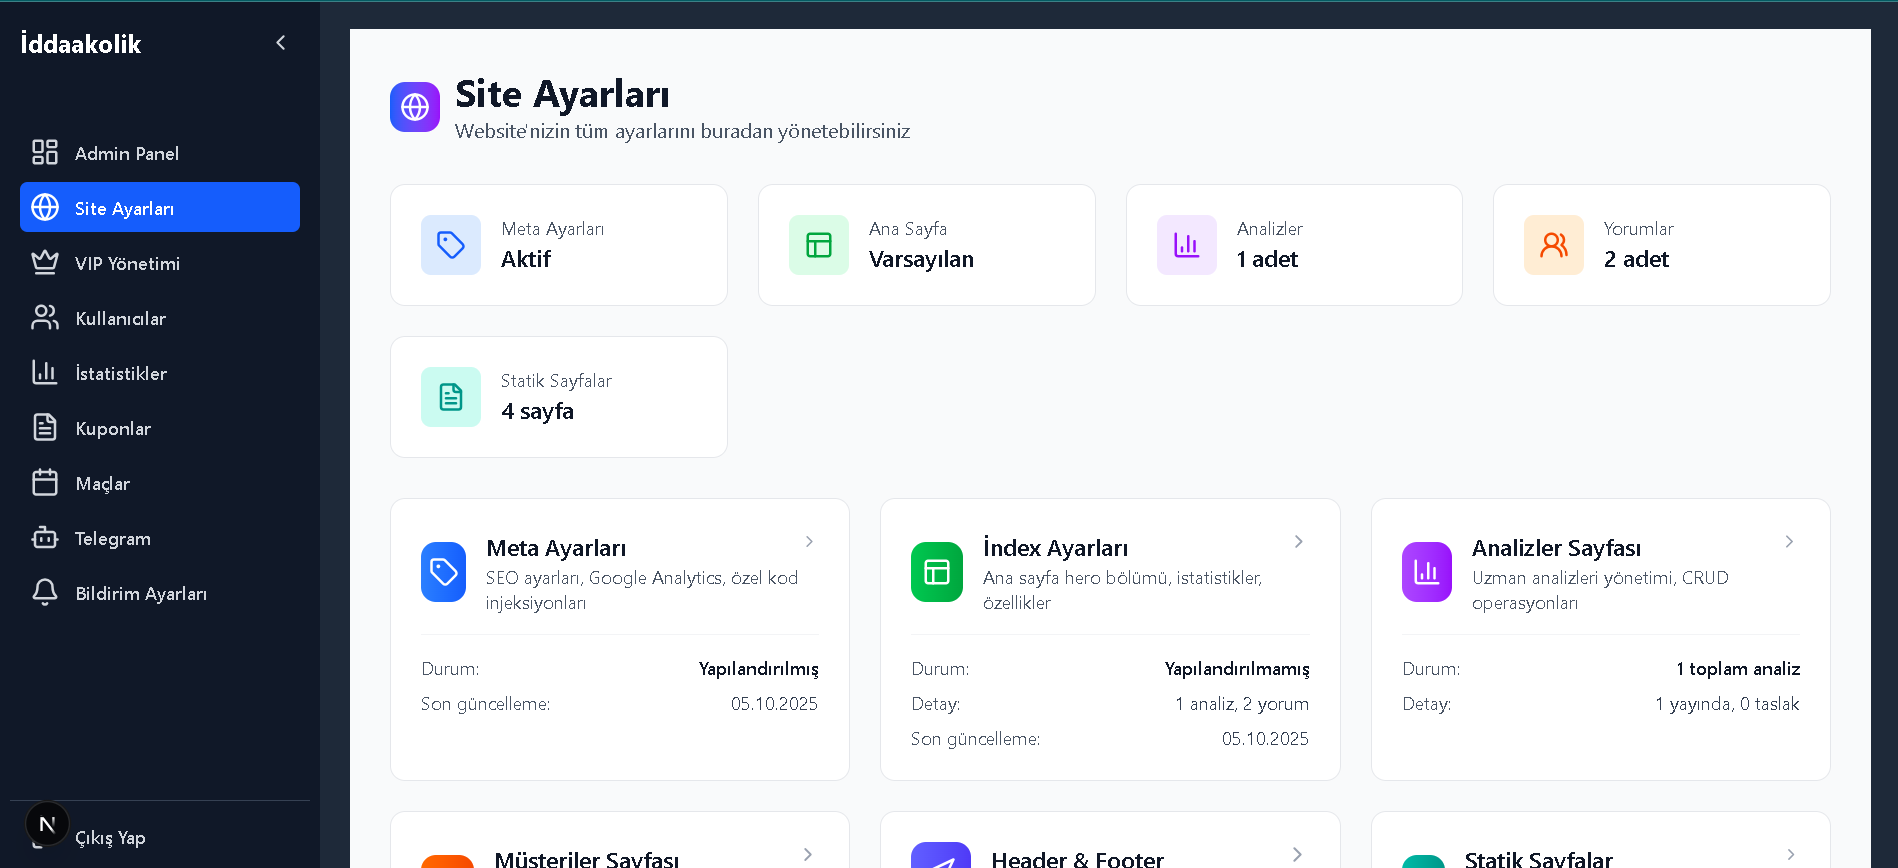Expand the bottom Statik Sayfalar card chevron
This screenshot has width=1898, height=868.
click(x=1790, y=854)
